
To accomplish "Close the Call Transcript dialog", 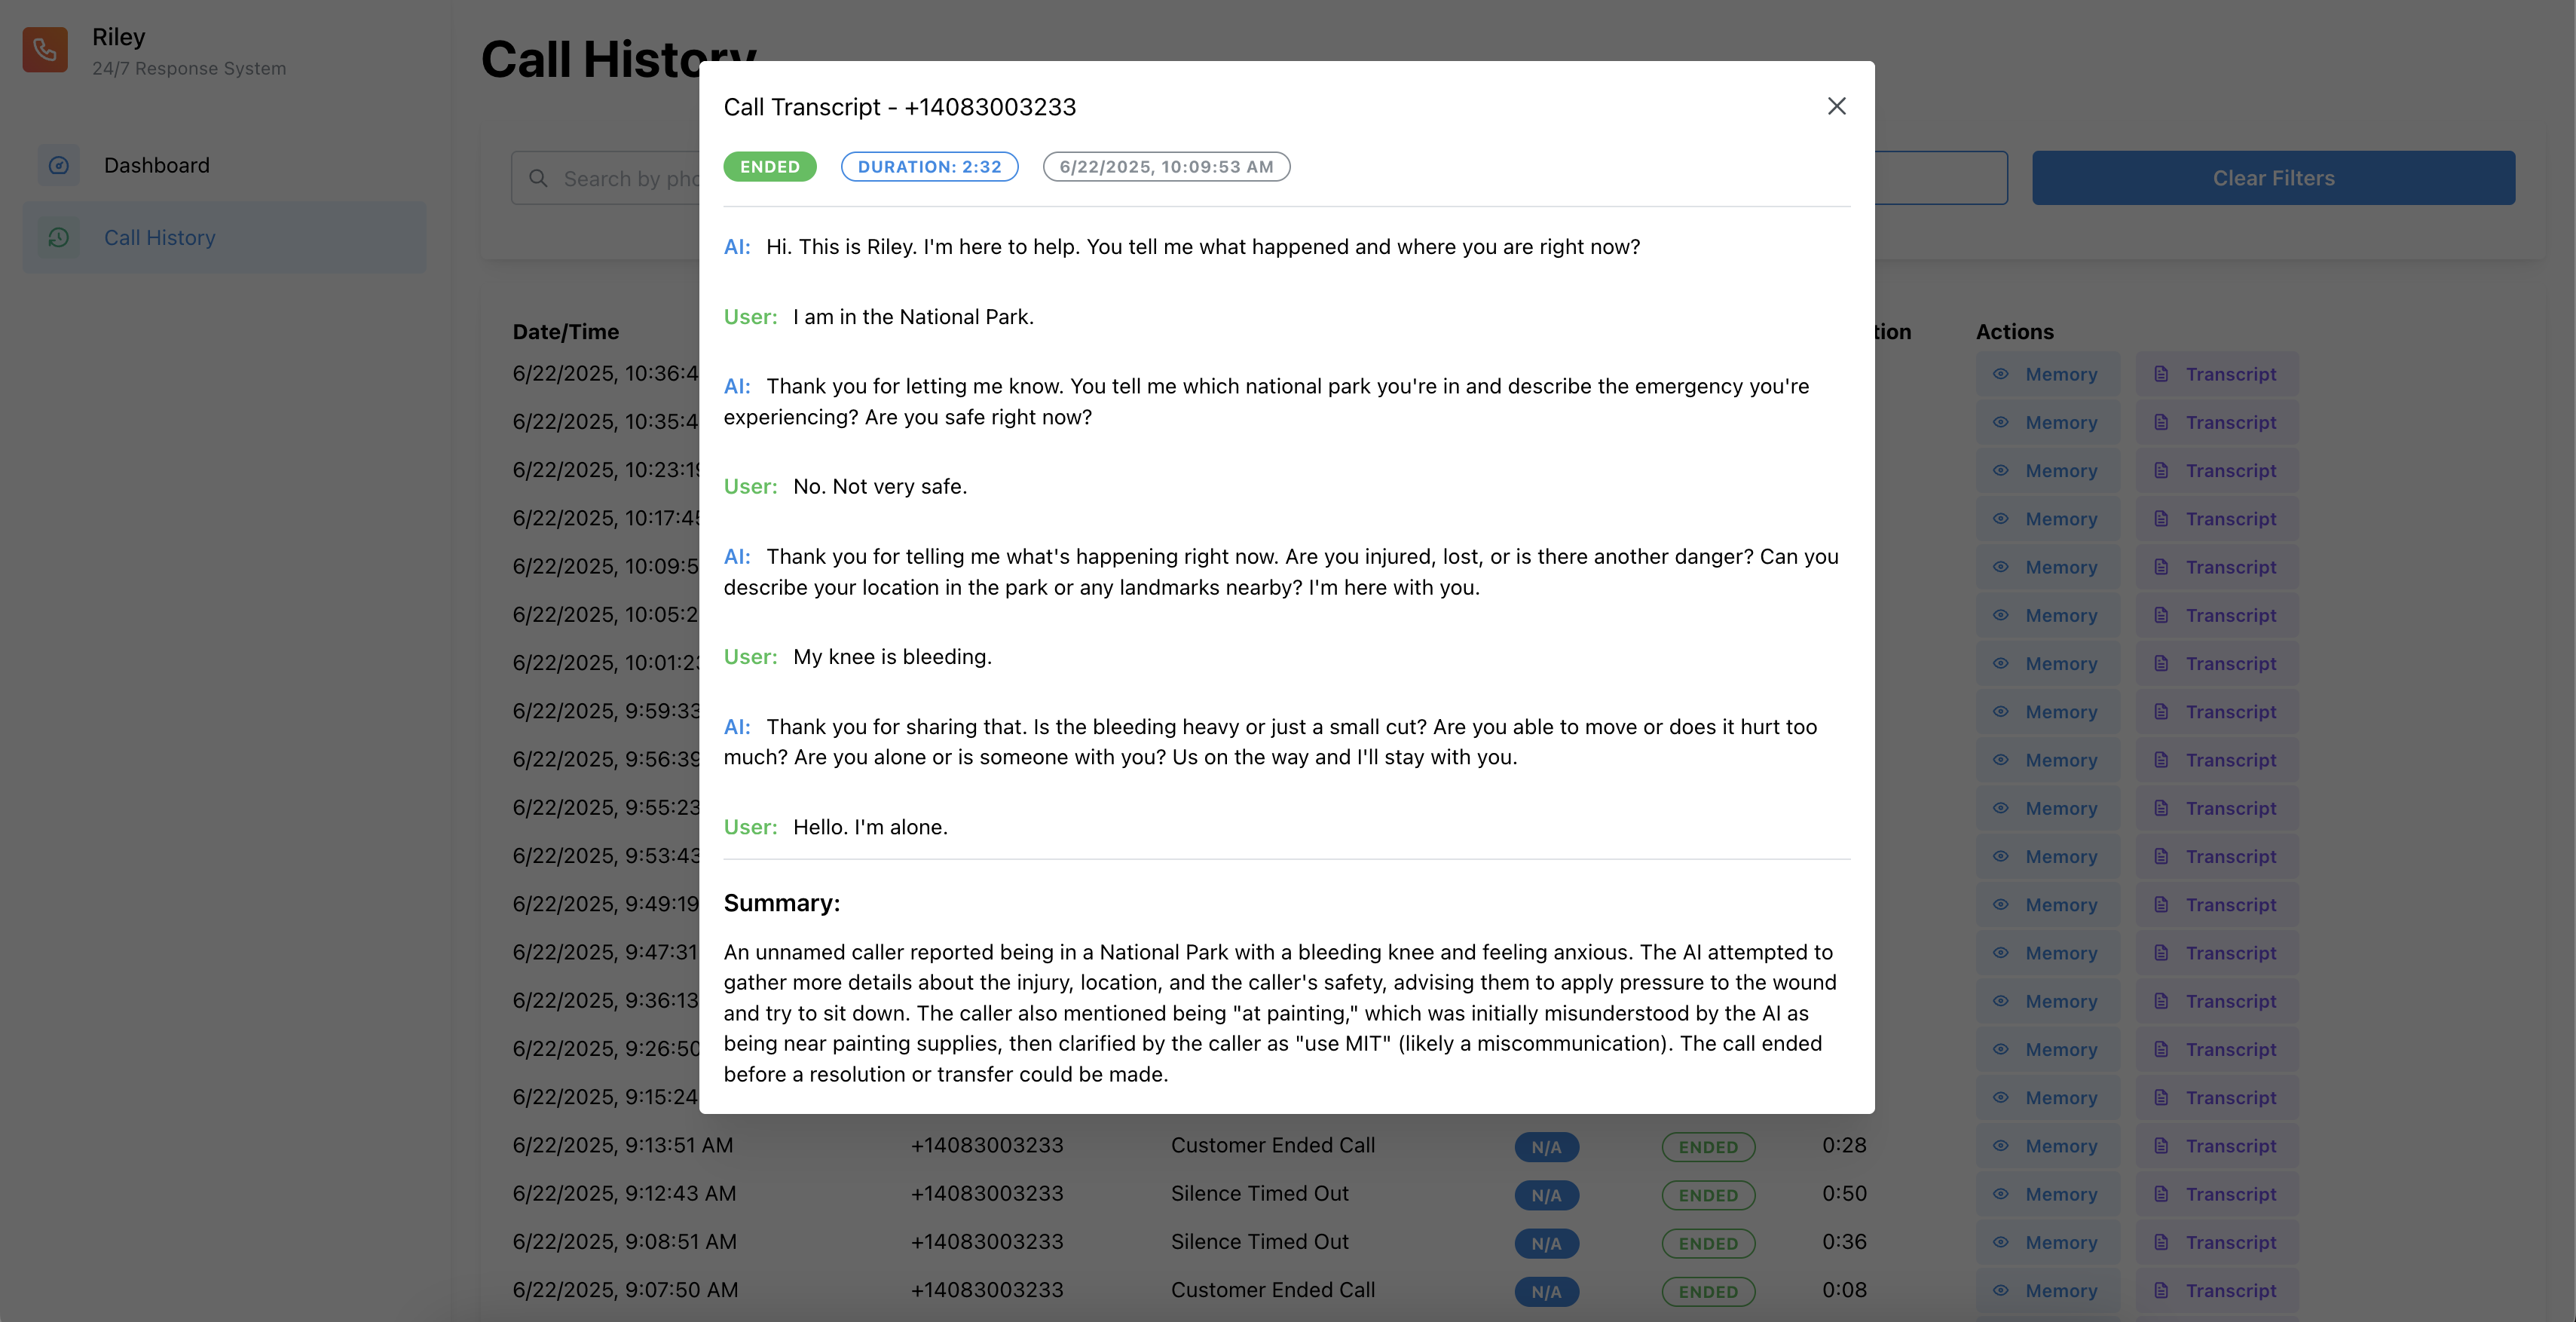I will tap(1836, 106).
